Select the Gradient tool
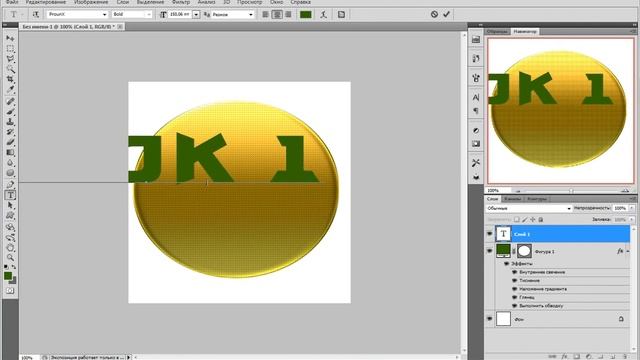 pyautogui.click(x=10, y=152)
